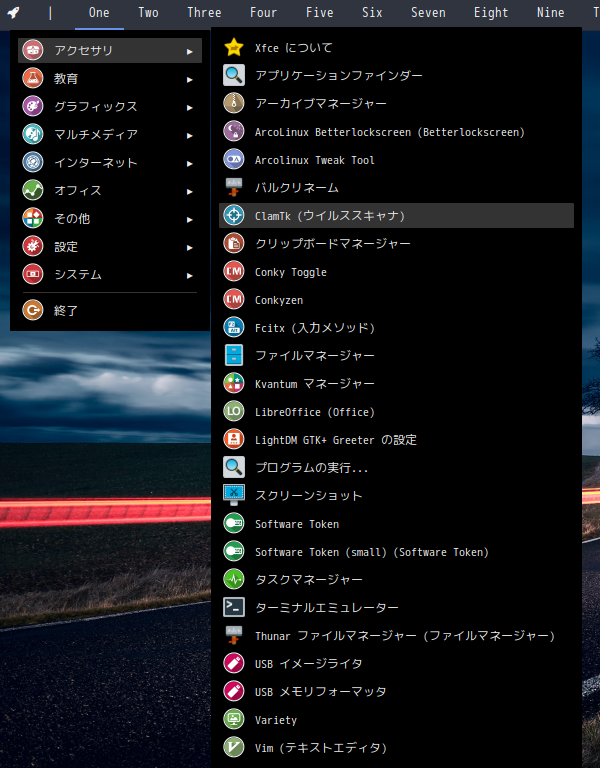Click the ターミナルエミュレーター prompt icon
This screenshot has height=768, width=600.
tap(234, 607)
